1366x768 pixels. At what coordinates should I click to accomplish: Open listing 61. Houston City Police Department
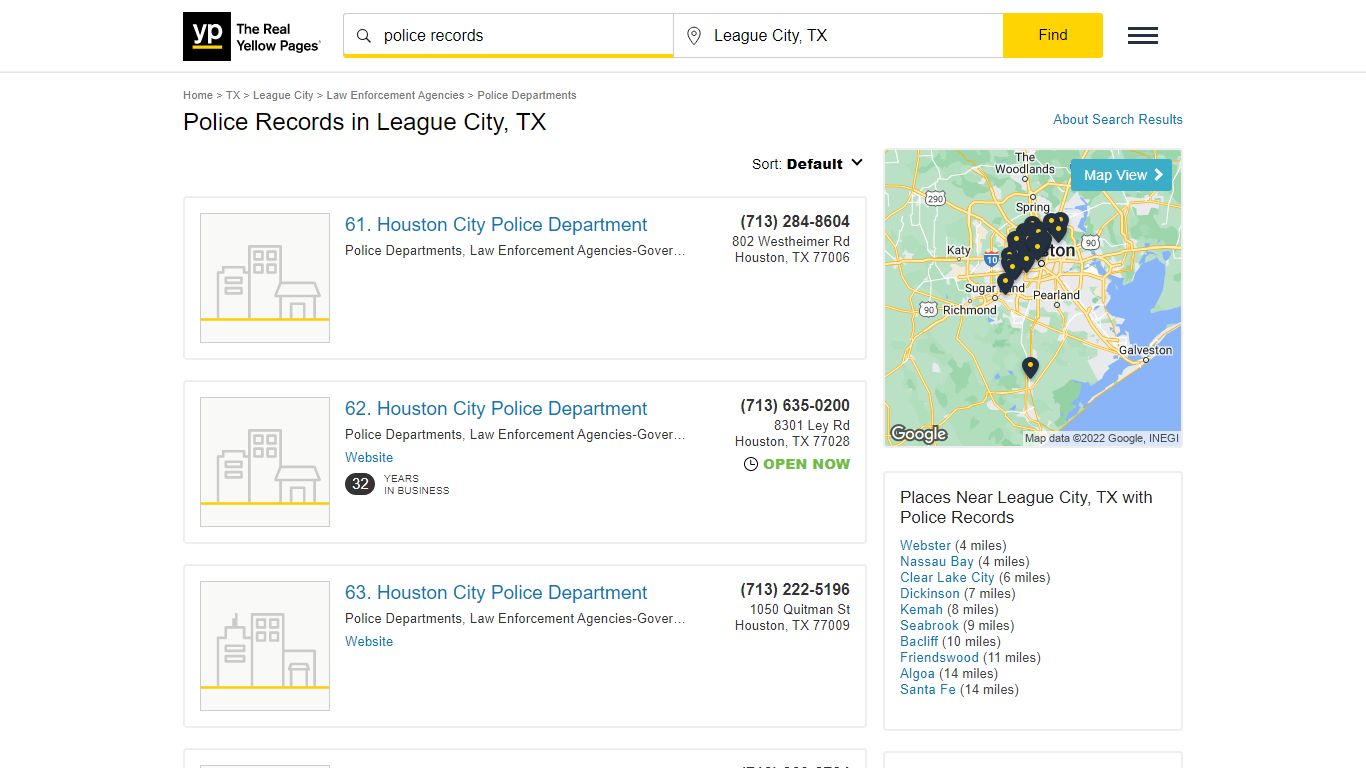pos(496,225)
